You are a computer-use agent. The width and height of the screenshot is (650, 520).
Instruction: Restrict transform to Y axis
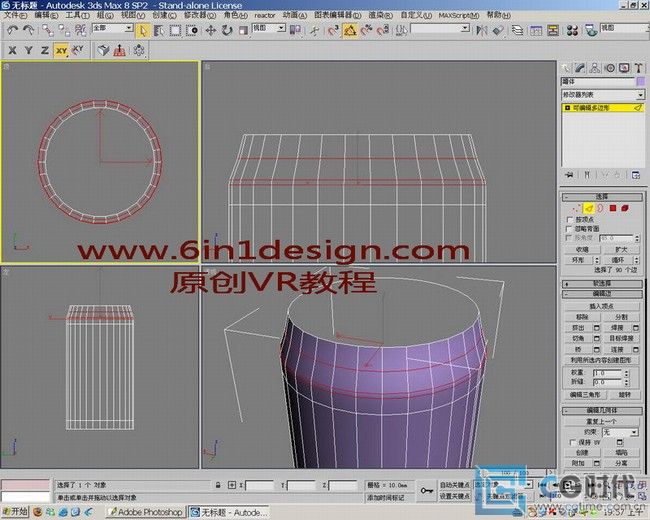(29, 51)
